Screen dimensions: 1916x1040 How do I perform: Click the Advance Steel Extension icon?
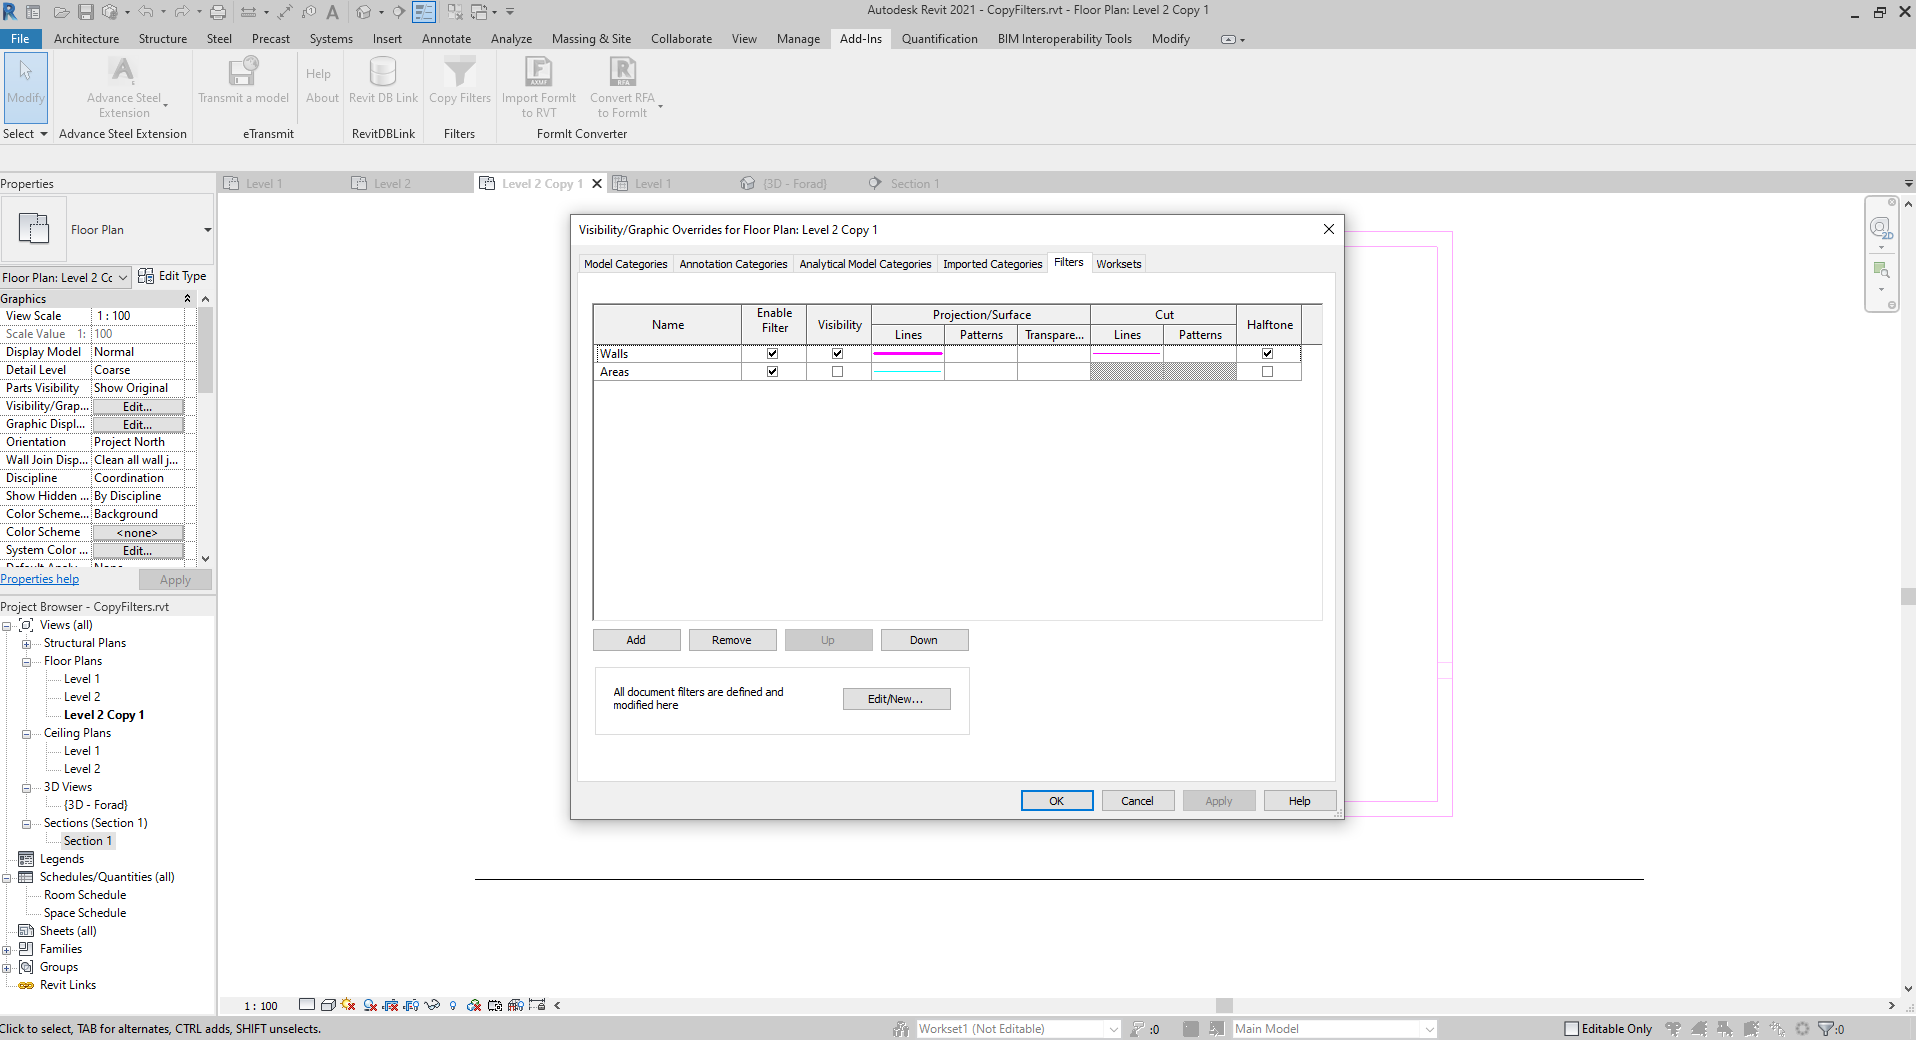coord(123,71)
